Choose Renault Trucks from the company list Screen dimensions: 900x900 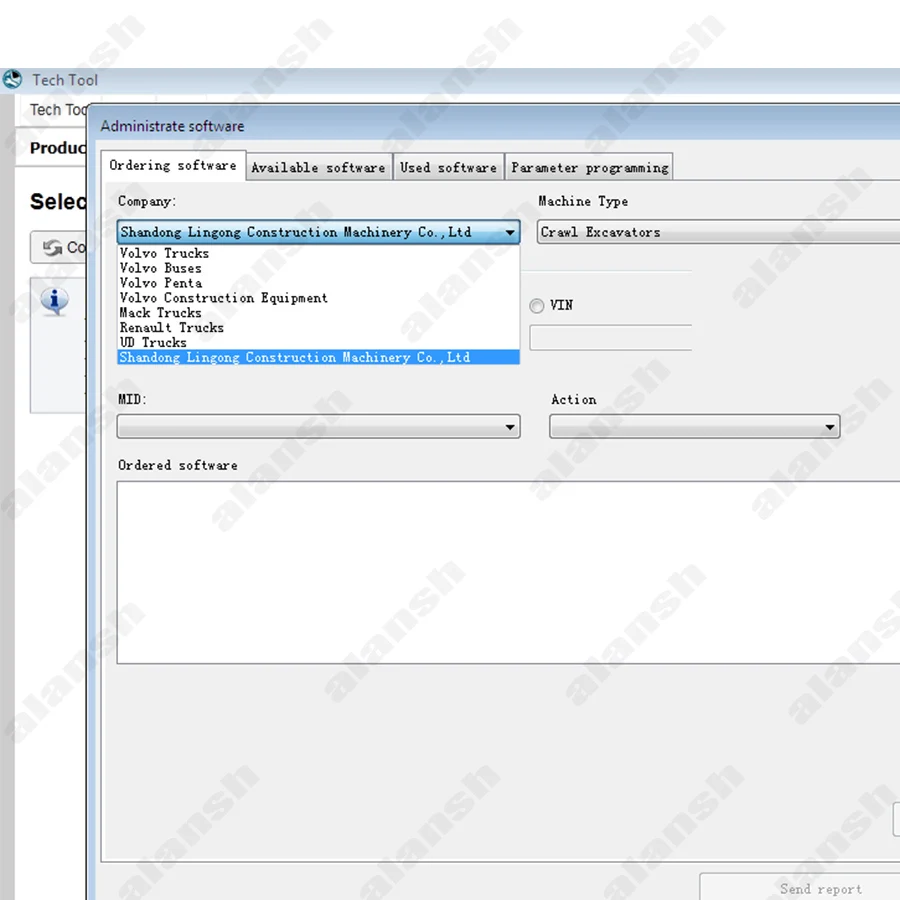point(319,328)
